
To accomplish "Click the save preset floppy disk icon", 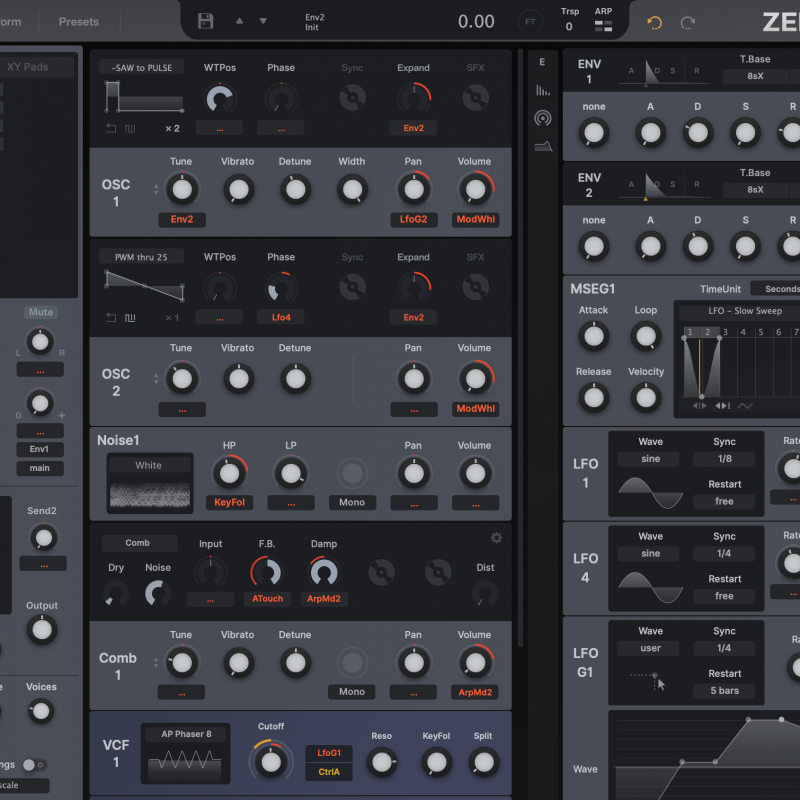I will click(x=206, y=21).
